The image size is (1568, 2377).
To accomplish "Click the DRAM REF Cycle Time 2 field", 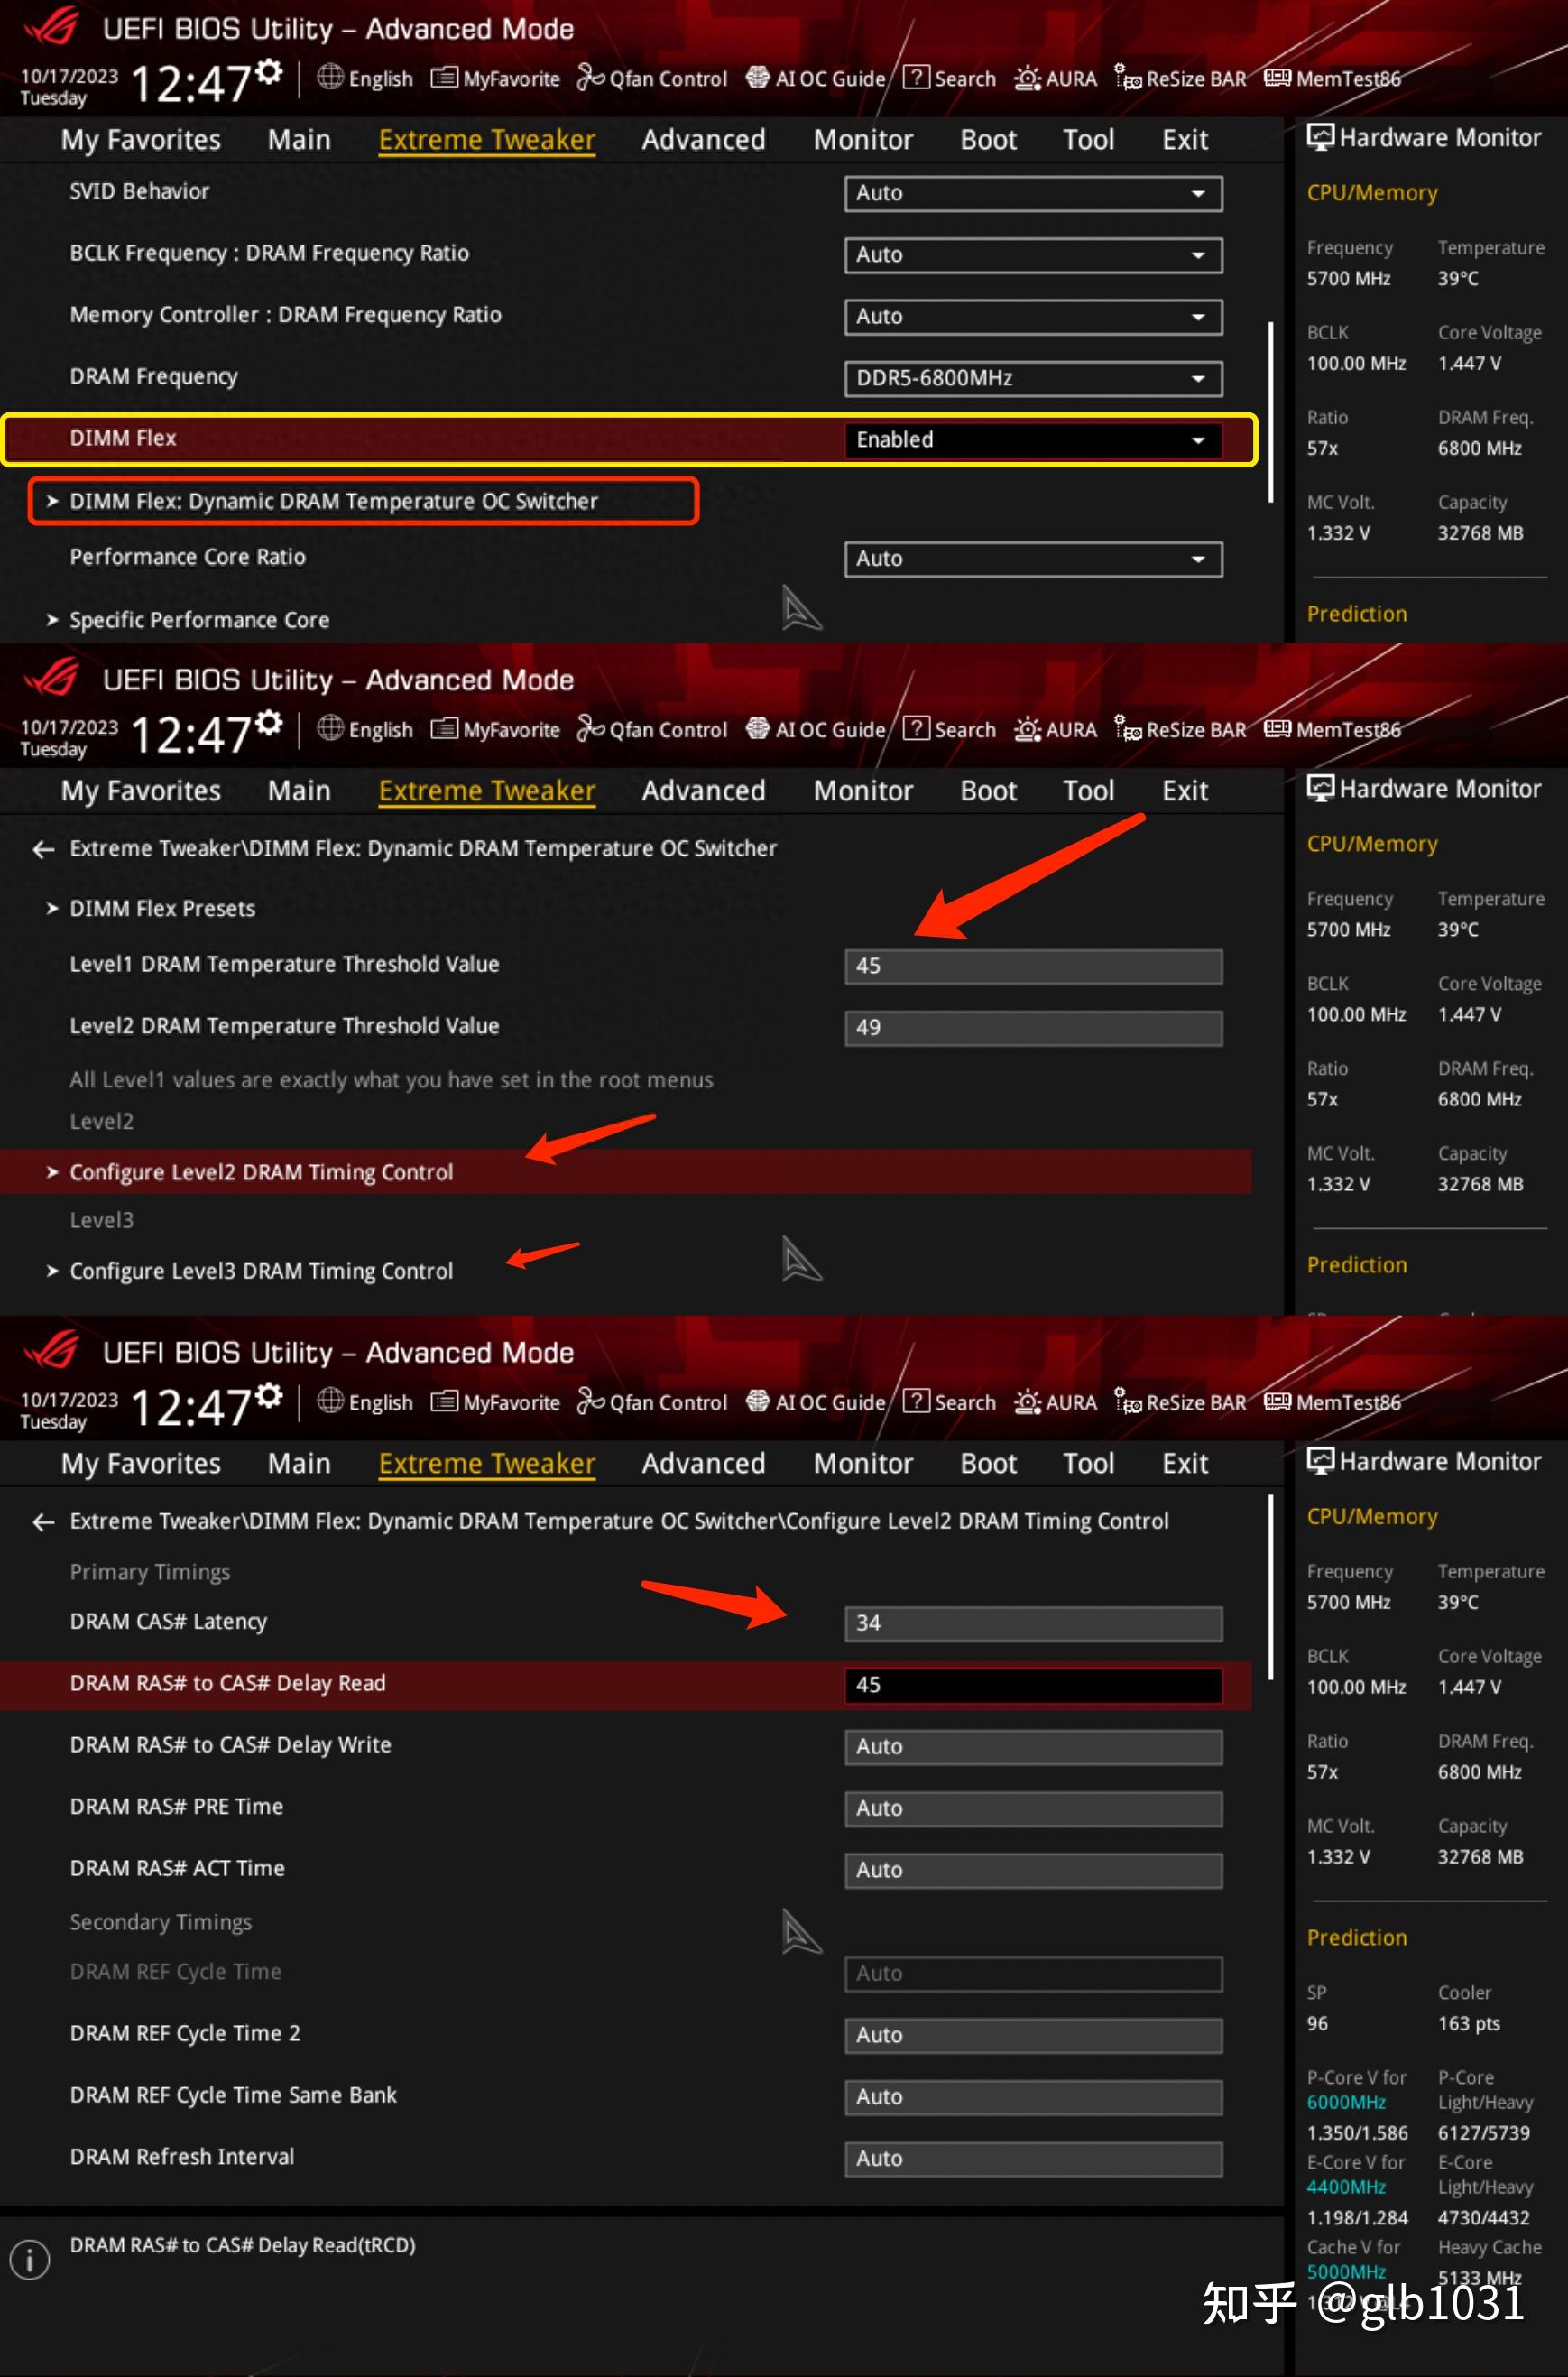I will [x=1033, y=2036].
